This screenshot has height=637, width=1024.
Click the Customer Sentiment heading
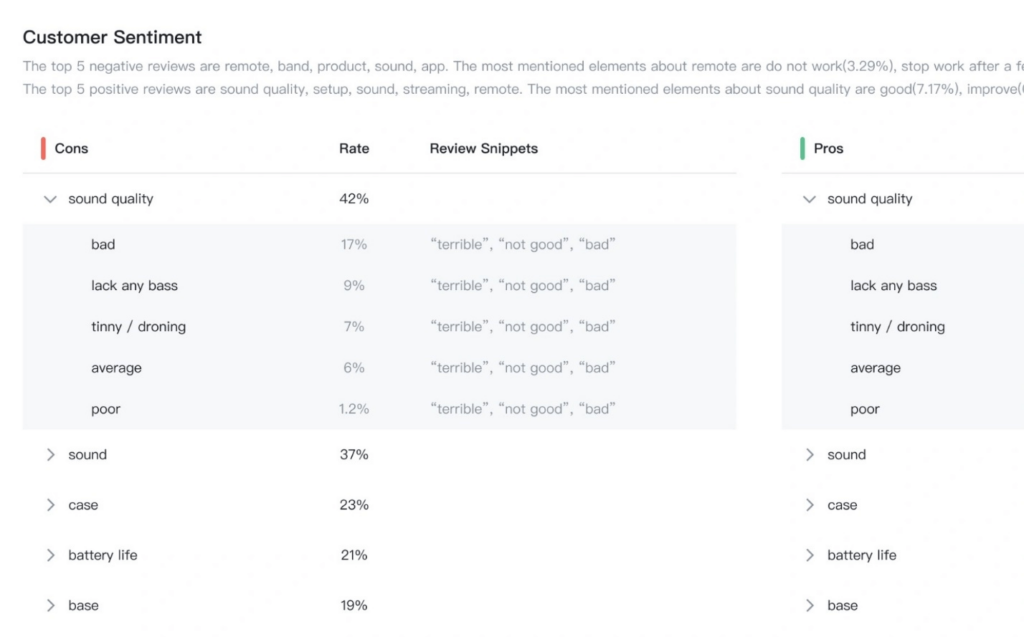coord(112,37)
